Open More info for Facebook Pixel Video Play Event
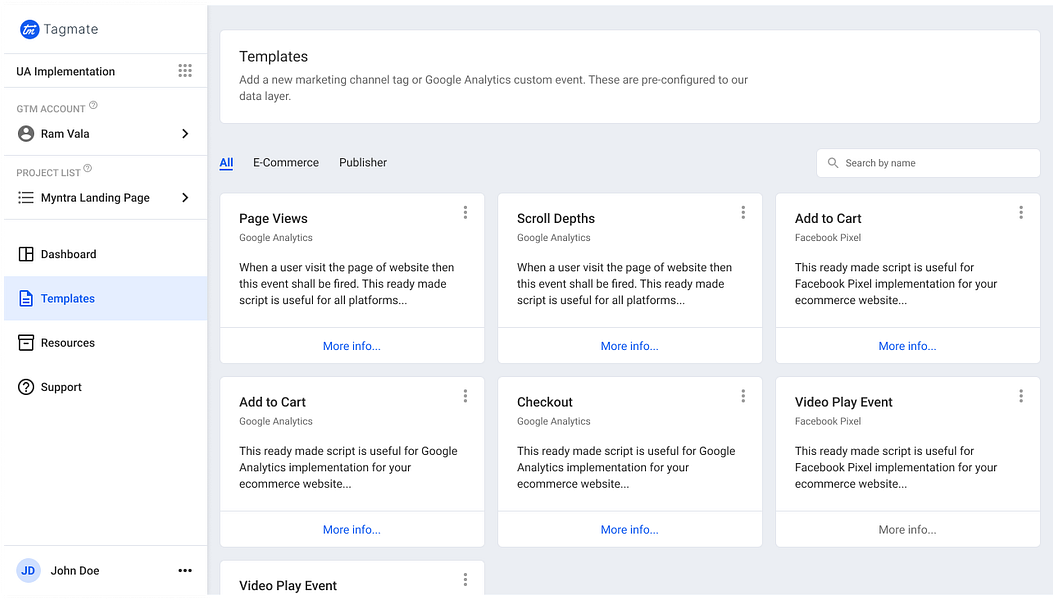Screen dimensions: 1053x600 tap(908, 529)
